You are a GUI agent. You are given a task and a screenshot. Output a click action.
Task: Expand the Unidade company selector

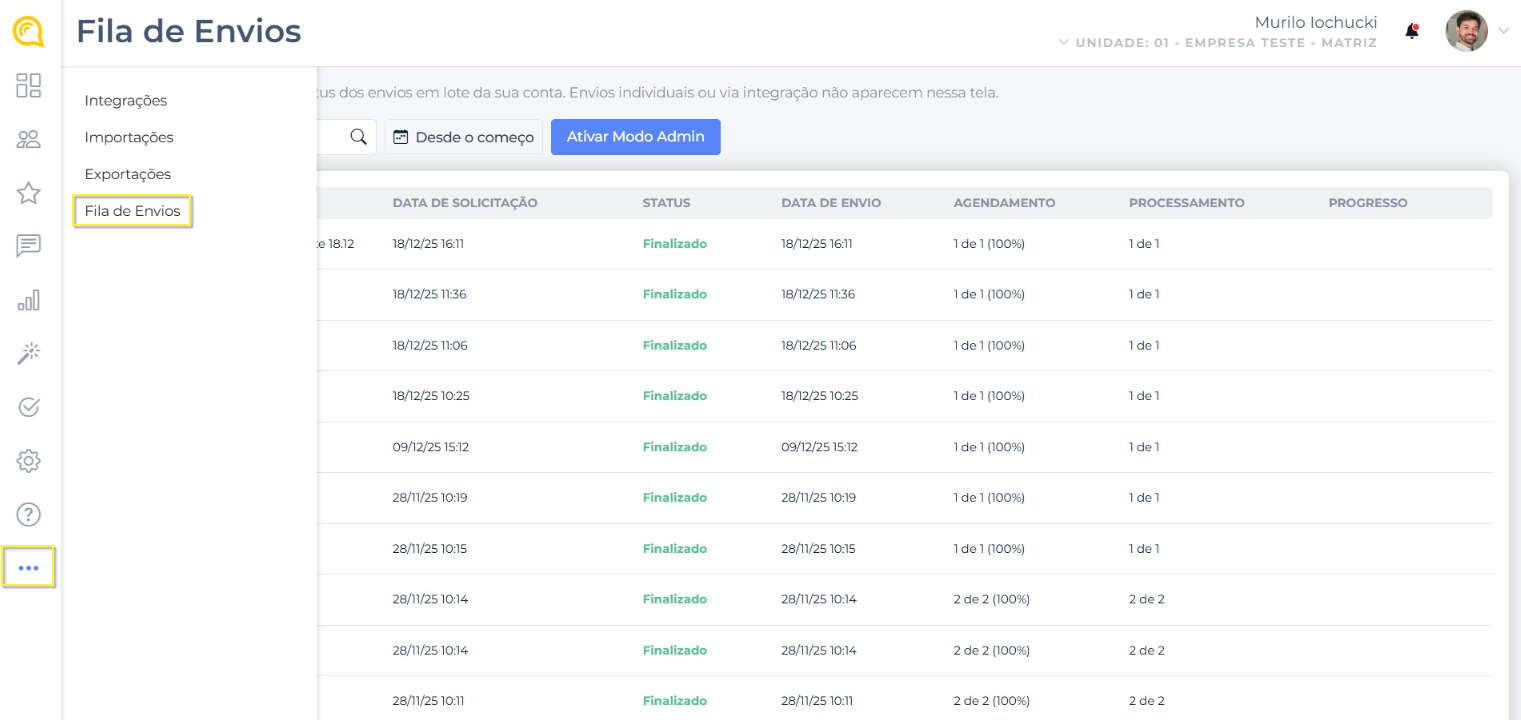[1218, 43]
